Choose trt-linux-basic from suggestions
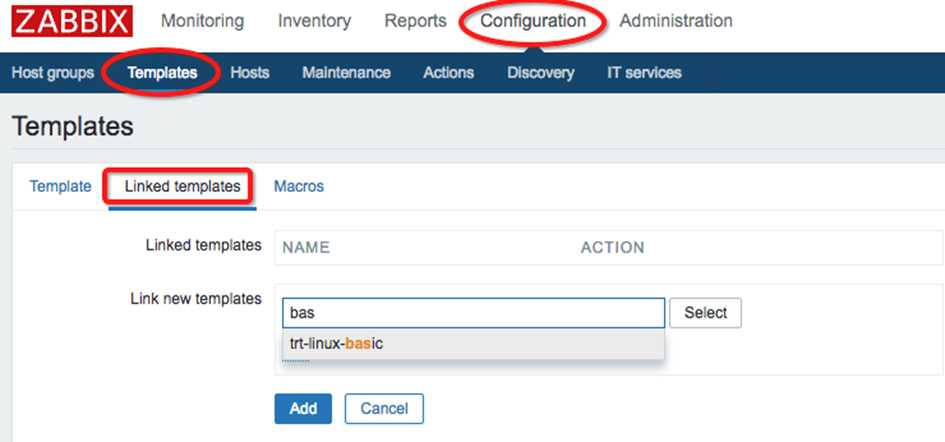945x442 pixels. click(x=473, y=344)
